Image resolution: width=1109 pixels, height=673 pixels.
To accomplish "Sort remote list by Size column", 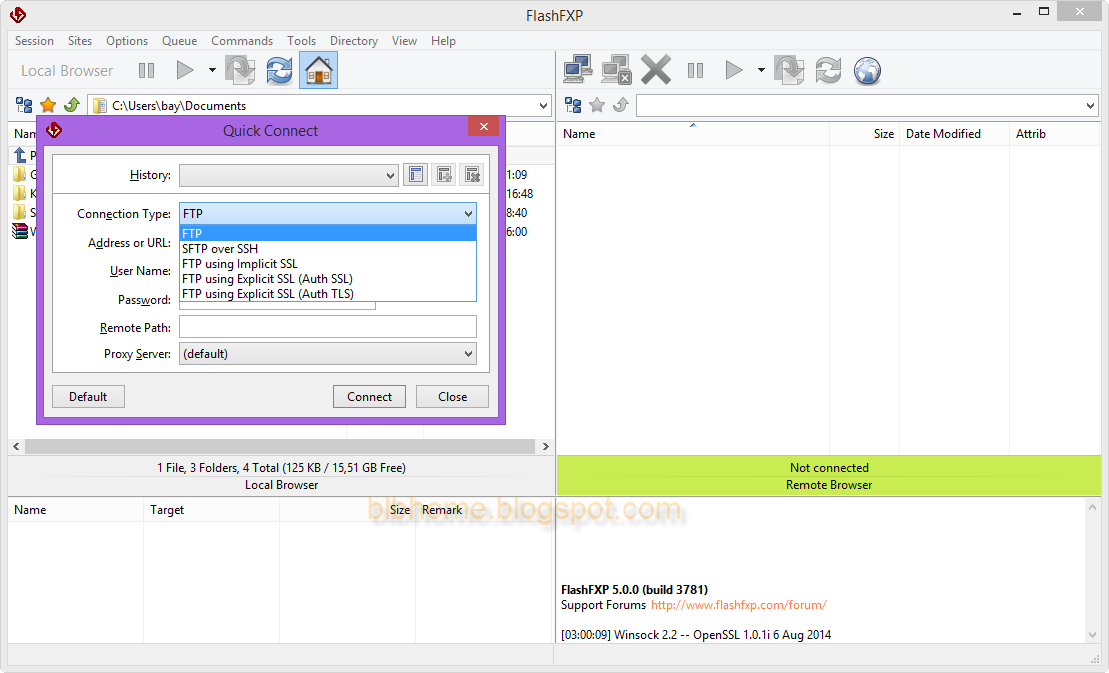I will click(864, 134).
